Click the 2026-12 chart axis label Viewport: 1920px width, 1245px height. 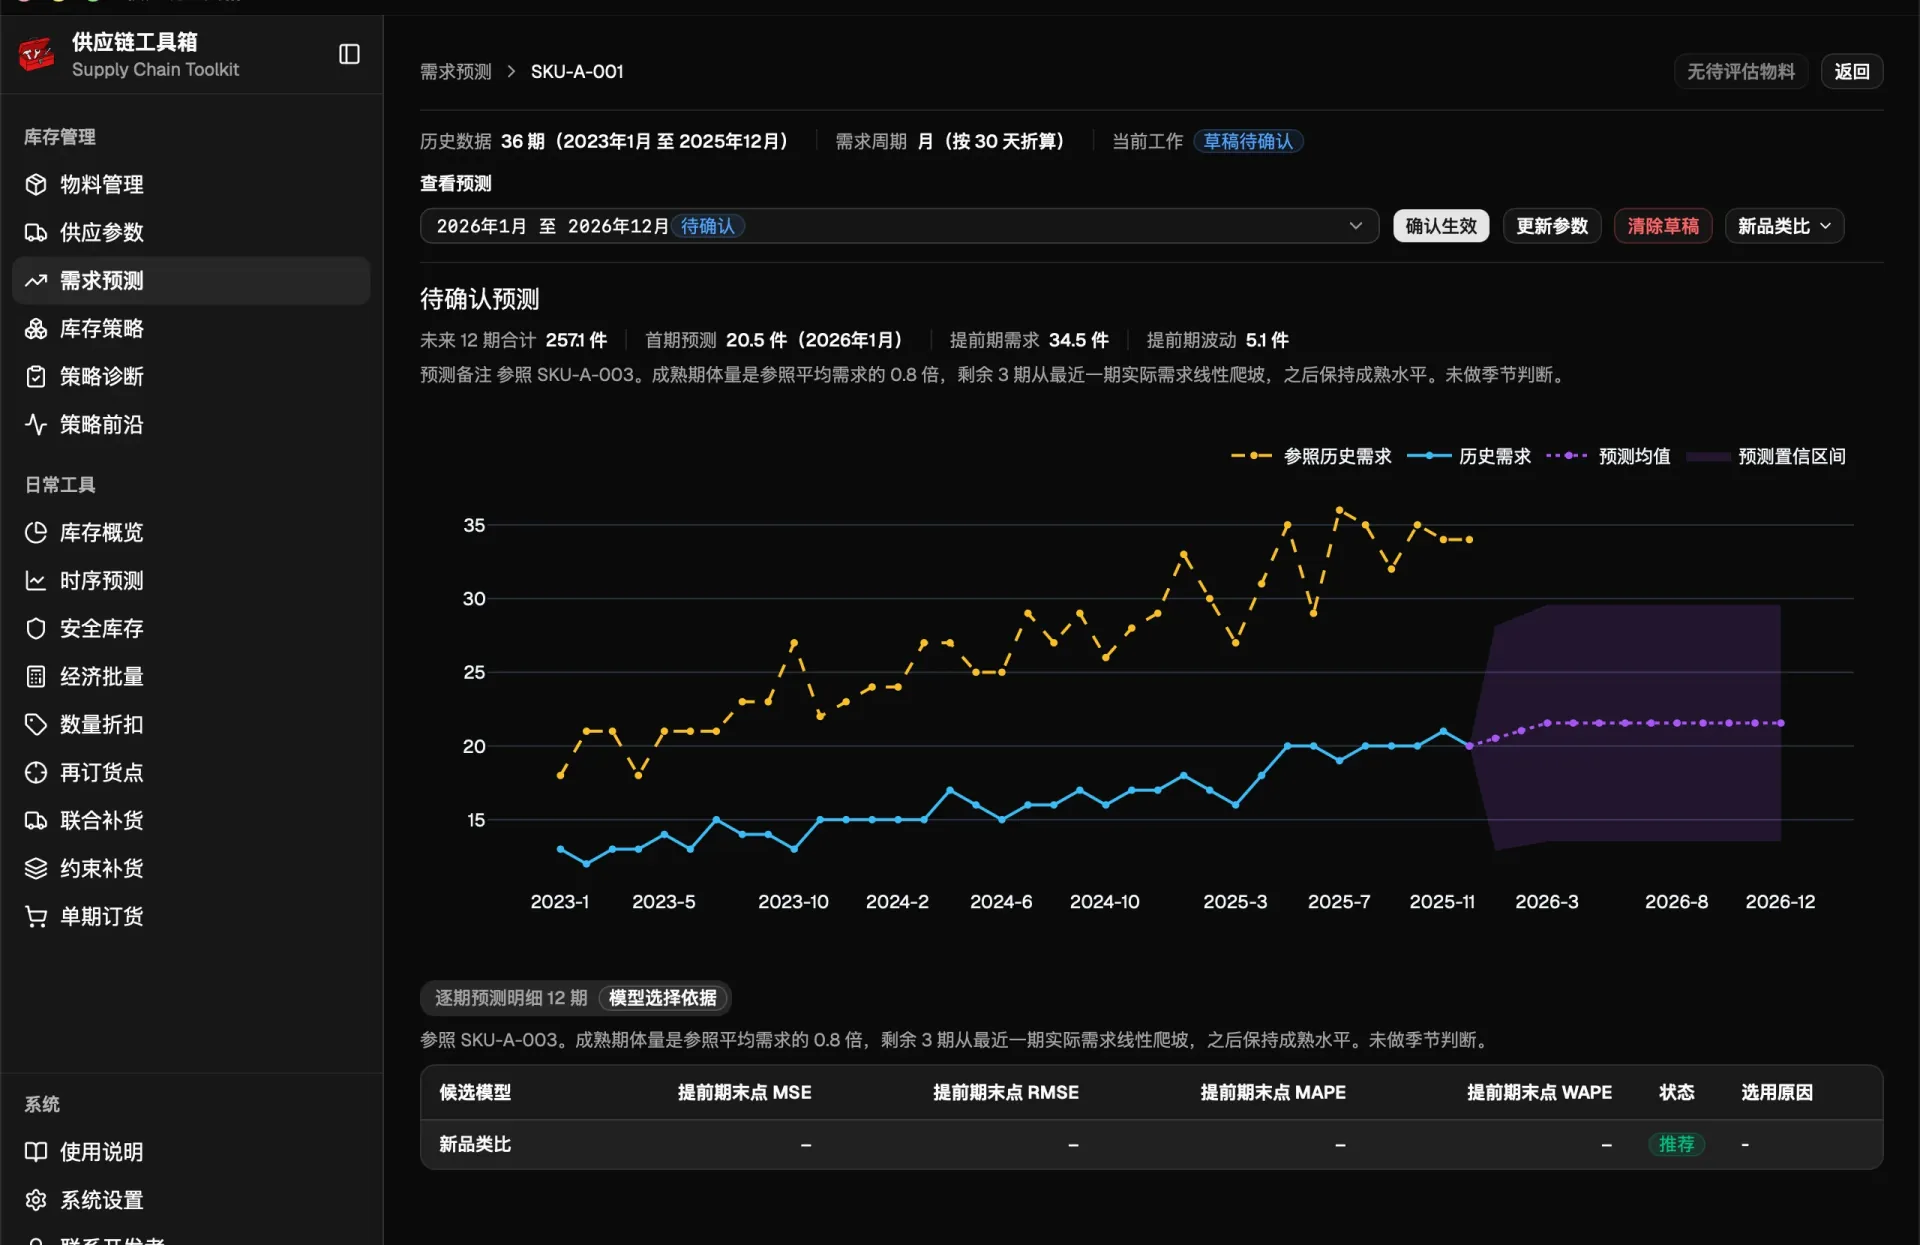(x=1780, y=901)
